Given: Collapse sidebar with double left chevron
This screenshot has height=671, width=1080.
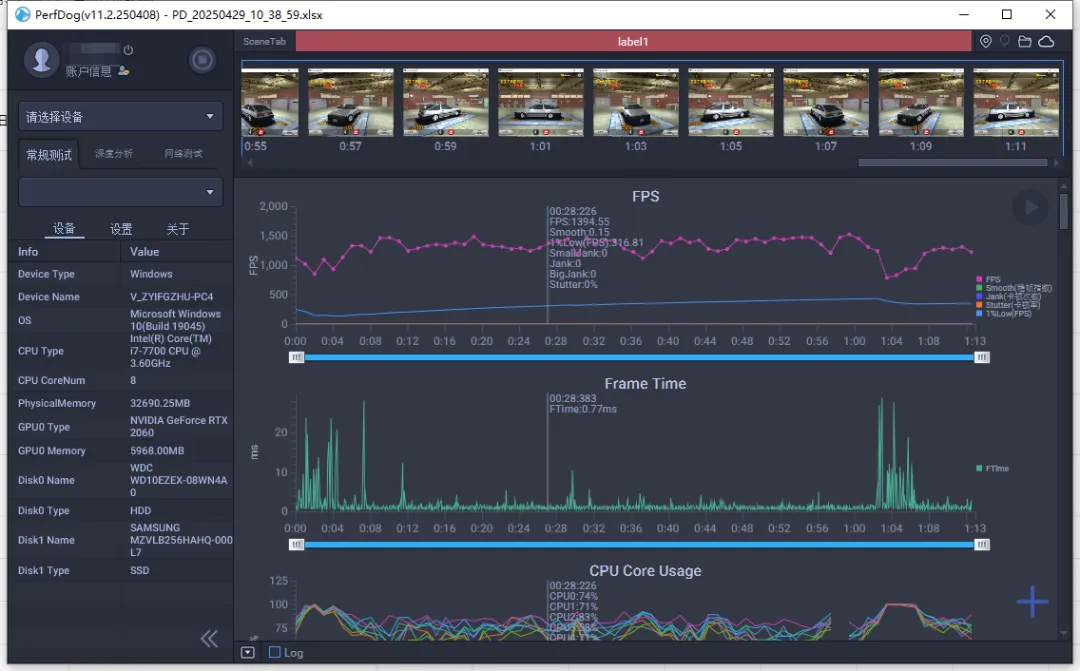Looking at the screenshot, I should pos(209,639).
